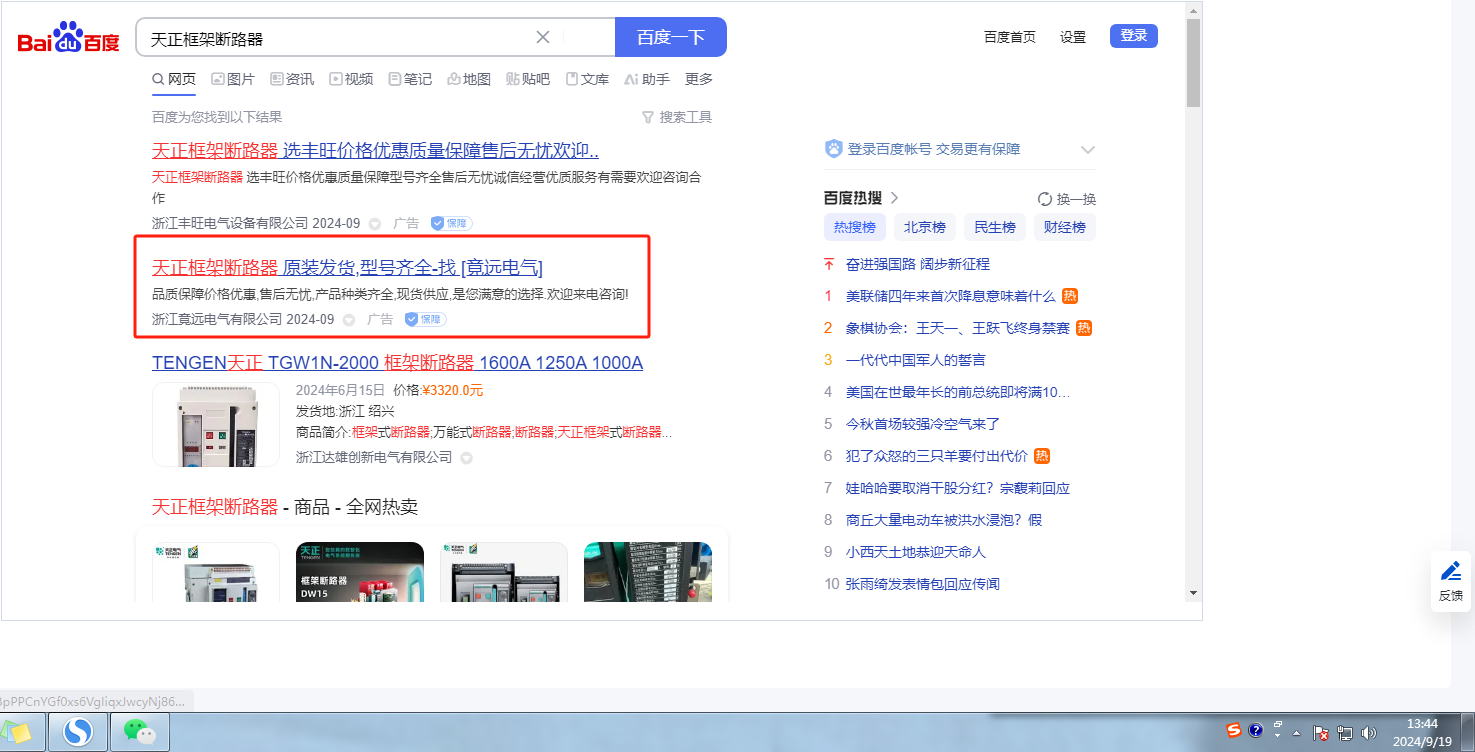
Task: Click the volume speaker icon in system tray
Action: click(1368, 733)
